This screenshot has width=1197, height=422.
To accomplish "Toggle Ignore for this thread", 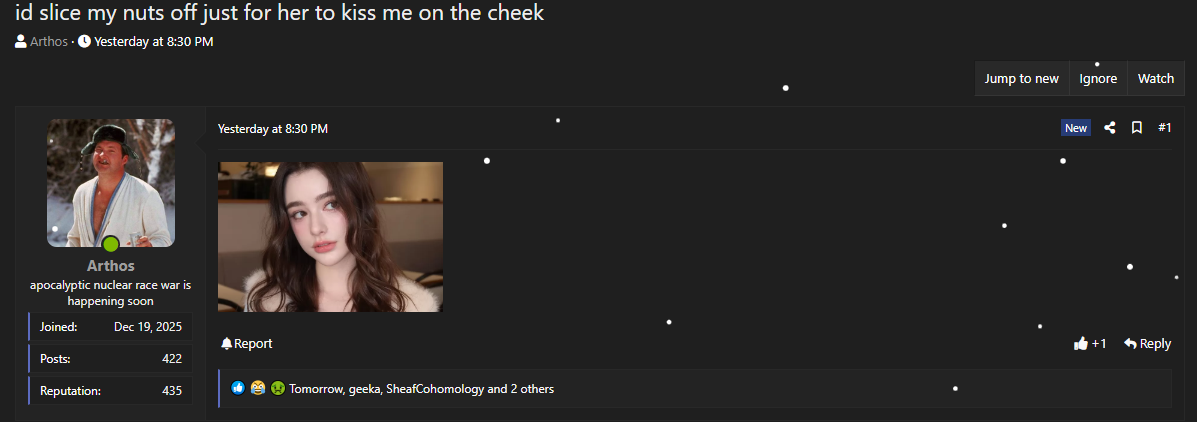I will (1098, 79).
